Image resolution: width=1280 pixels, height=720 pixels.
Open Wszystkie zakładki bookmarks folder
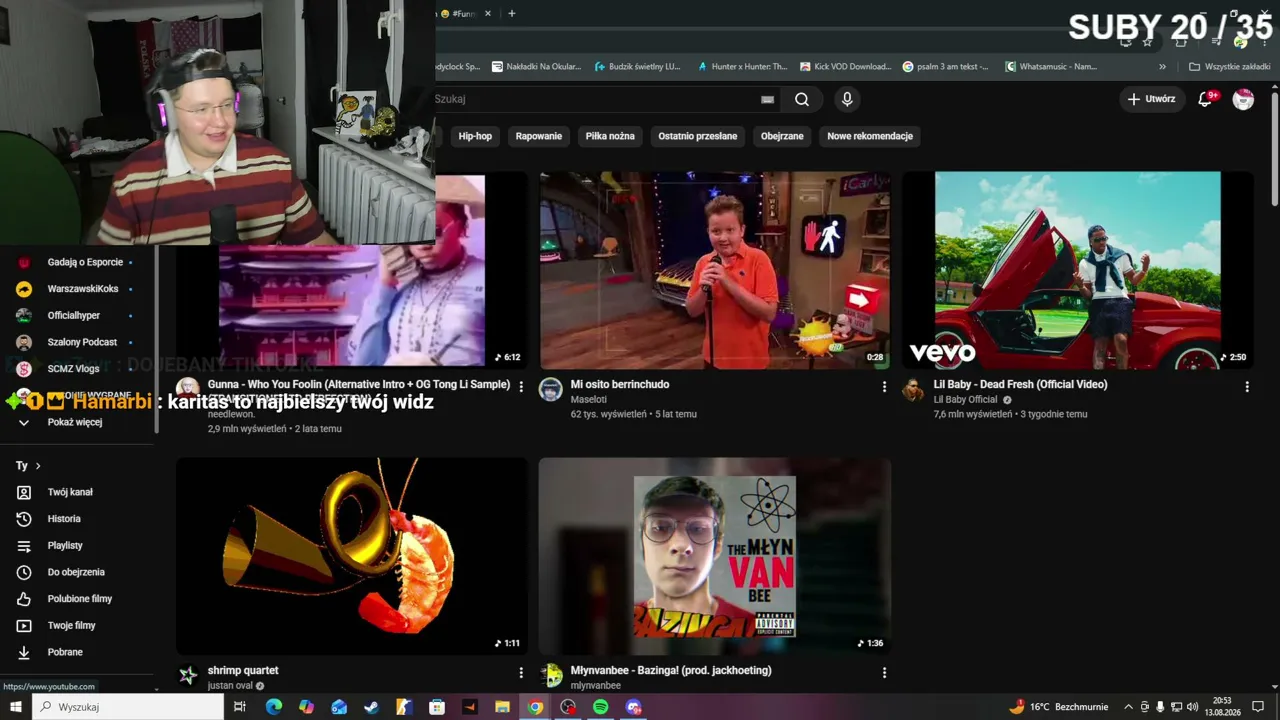(x=1230, y=67)
